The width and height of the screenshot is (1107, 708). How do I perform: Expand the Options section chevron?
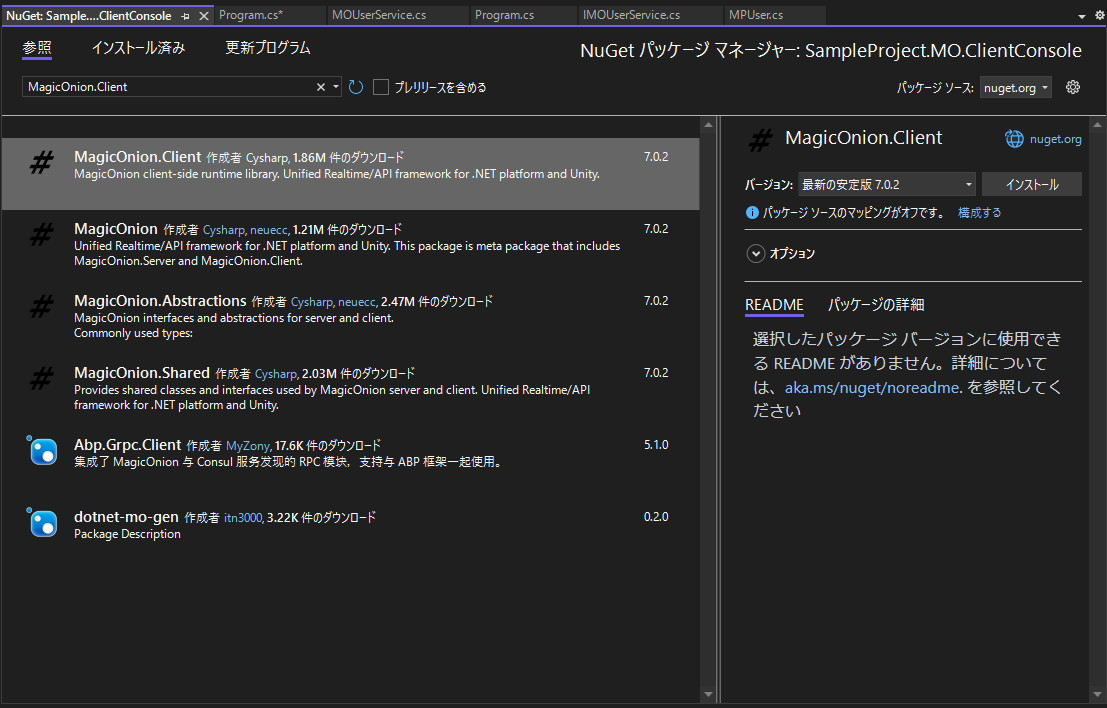pyautogui.click(x=755, y=253)
